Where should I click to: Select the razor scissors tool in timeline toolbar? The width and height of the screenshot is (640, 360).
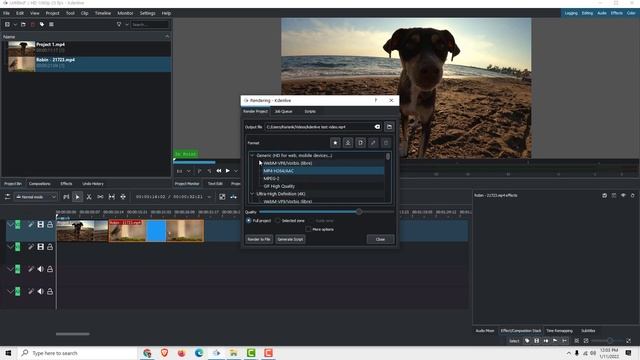[x=89, y=197]
